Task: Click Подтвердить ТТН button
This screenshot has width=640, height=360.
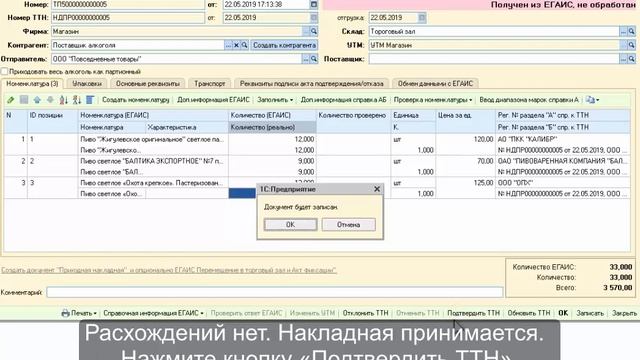Action: pos(473,313)
